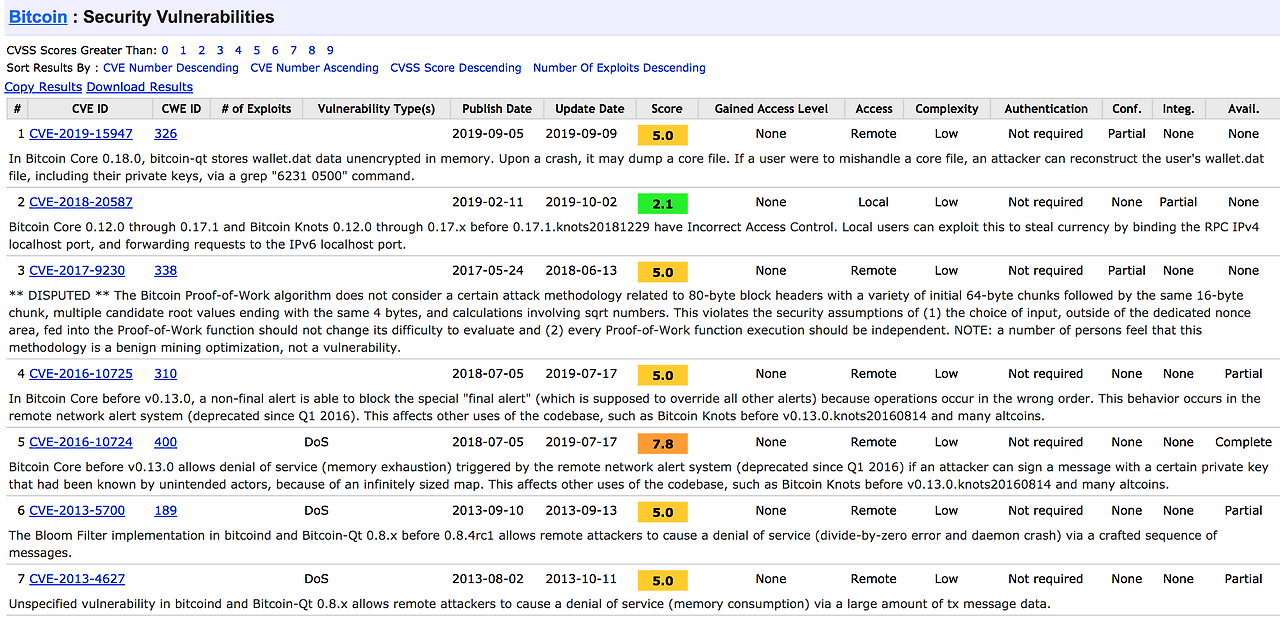Image resolution: width=1280 pixels, height=619 pixels.
Task: Click the yellow 5.0 score for CVE-2013-4627
Action: pos(663,581)
